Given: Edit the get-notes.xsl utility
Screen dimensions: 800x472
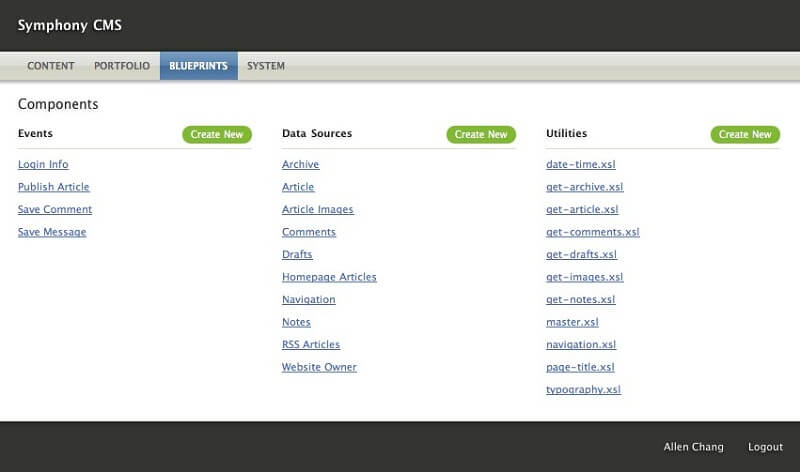Looking at the screenshot, I should (x=581, y=300).
